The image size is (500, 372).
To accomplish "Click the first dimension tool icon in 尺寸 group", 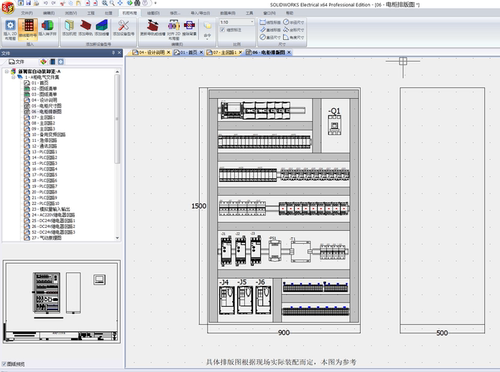I will pyautogui.click(x=263, y=22).
